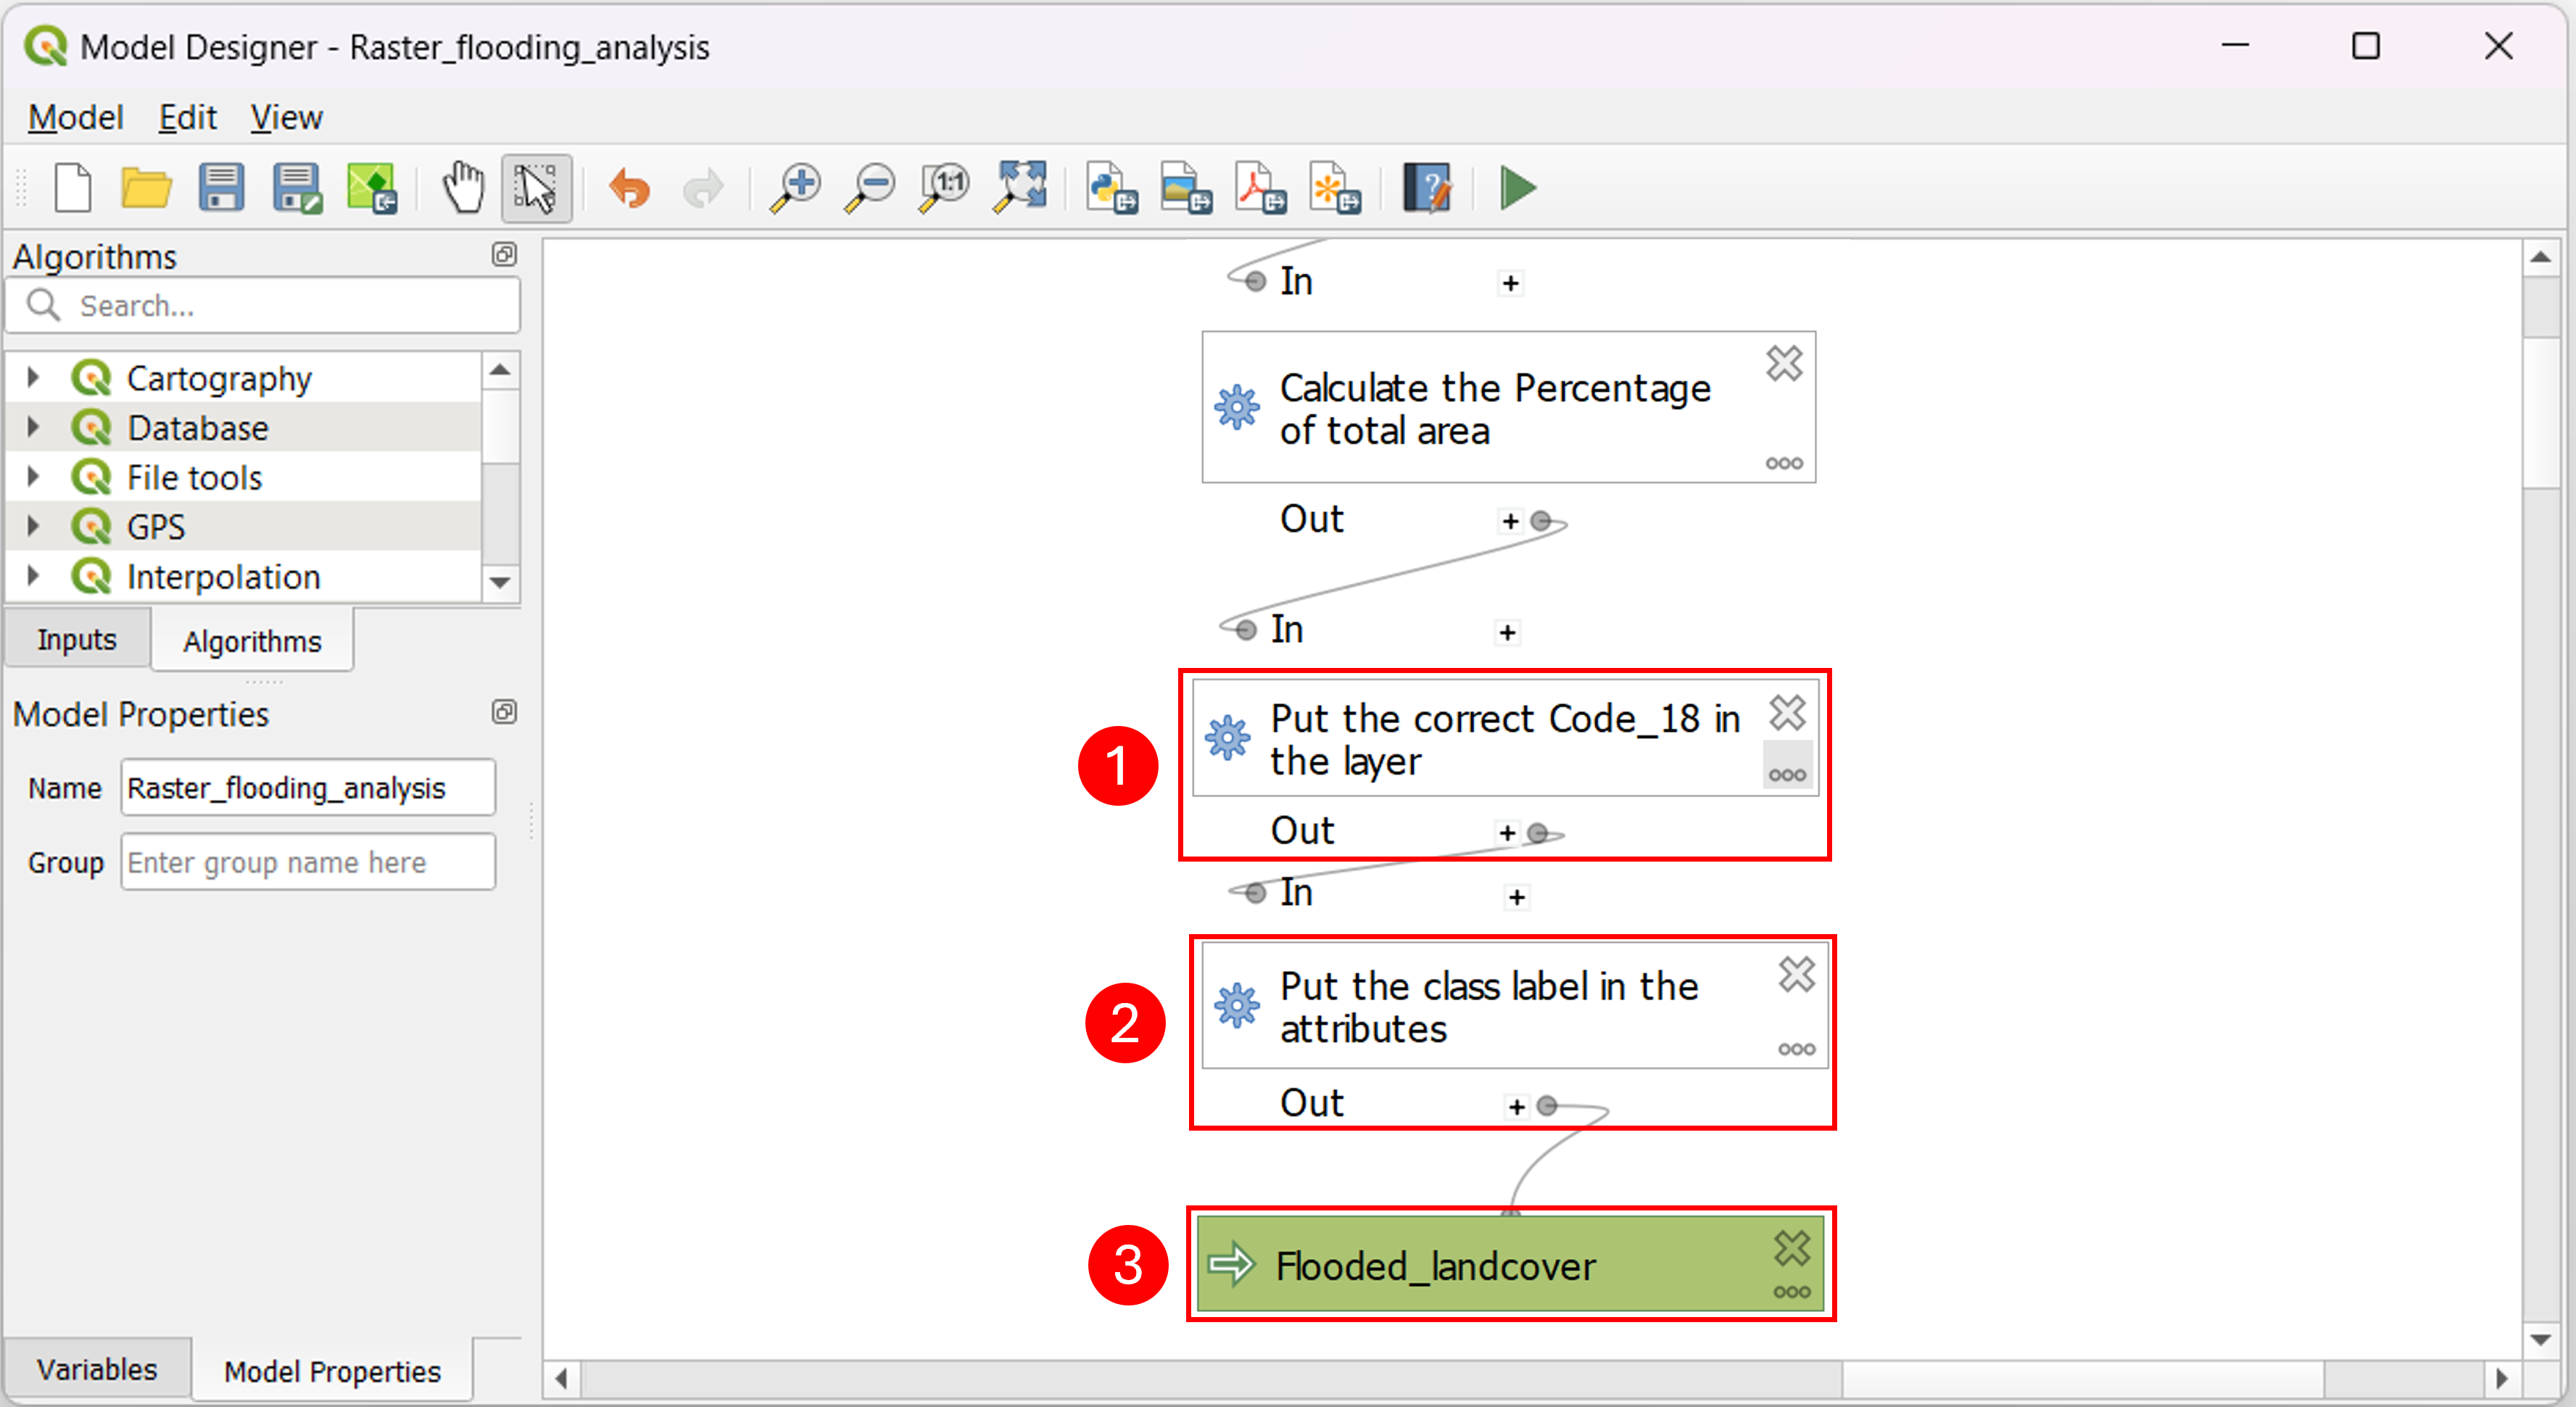Open model with the folder icon
The image size is (2576, 1407).
coord(146,187)
